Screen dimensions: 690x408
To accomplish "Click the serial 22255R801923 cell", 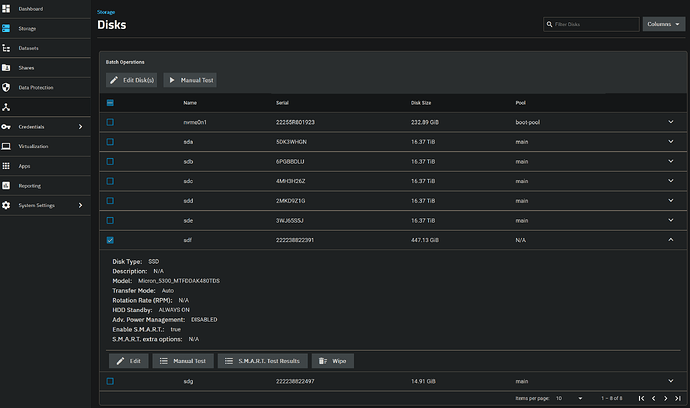I will [295, 122].
